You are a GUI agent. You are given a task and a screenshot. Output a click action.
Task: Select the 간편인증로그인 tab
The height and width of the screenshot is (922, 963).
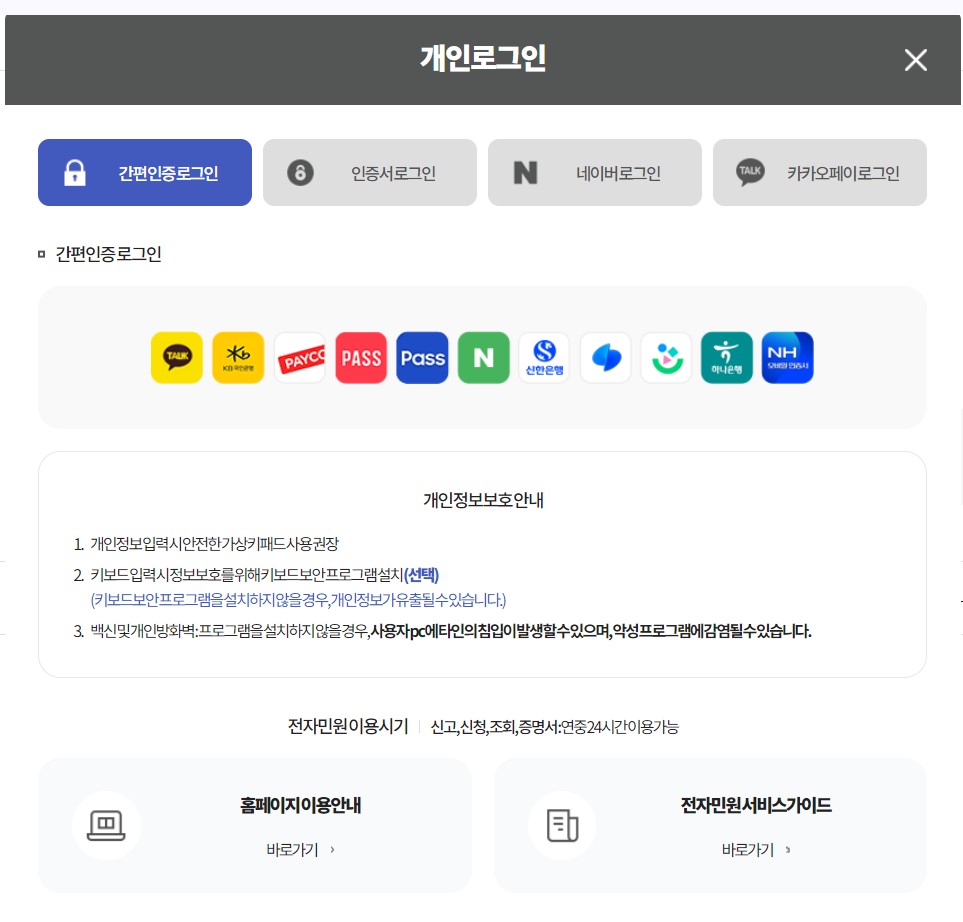tap(144, 172)
